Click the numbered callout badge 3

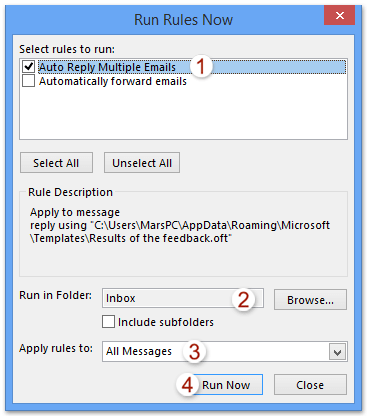pos(194,352)
